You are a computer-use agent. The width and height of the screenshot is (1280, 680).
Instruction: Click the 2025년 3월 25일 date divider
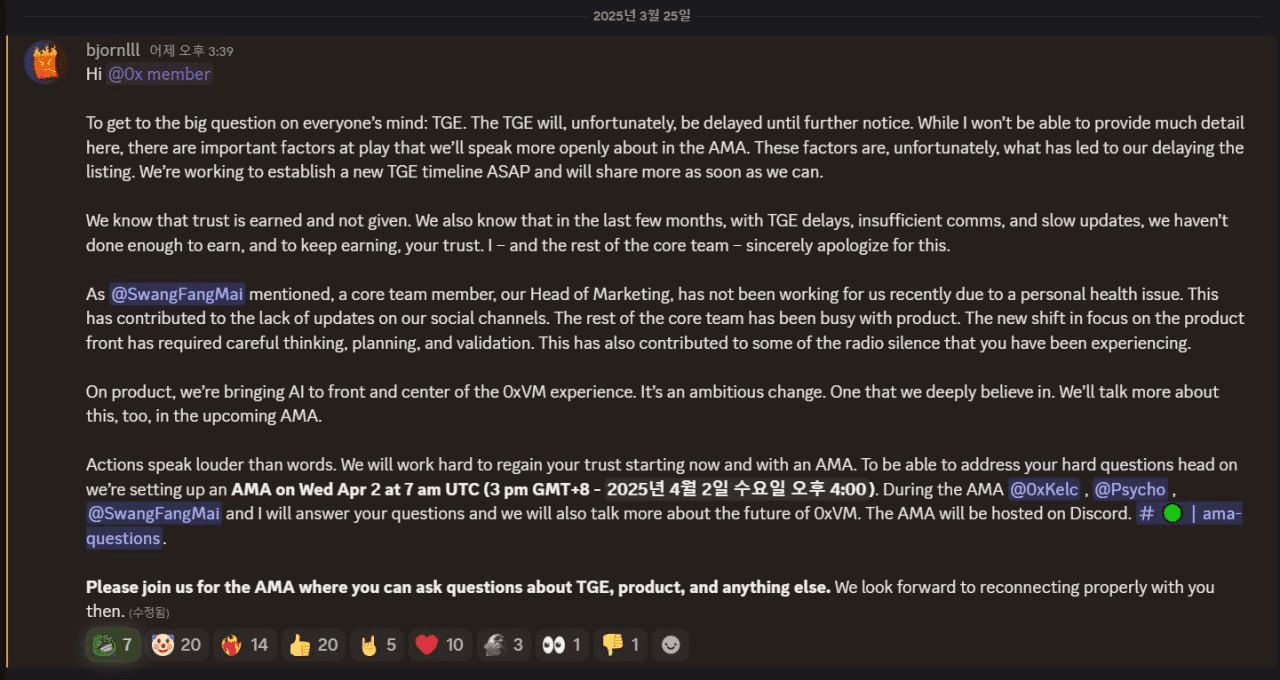point(641,15)
